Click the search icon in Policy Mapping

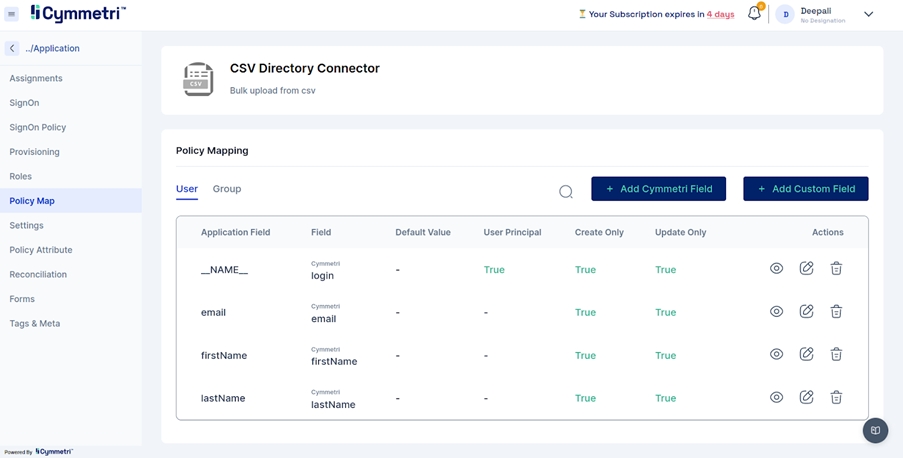pos(566,191)
